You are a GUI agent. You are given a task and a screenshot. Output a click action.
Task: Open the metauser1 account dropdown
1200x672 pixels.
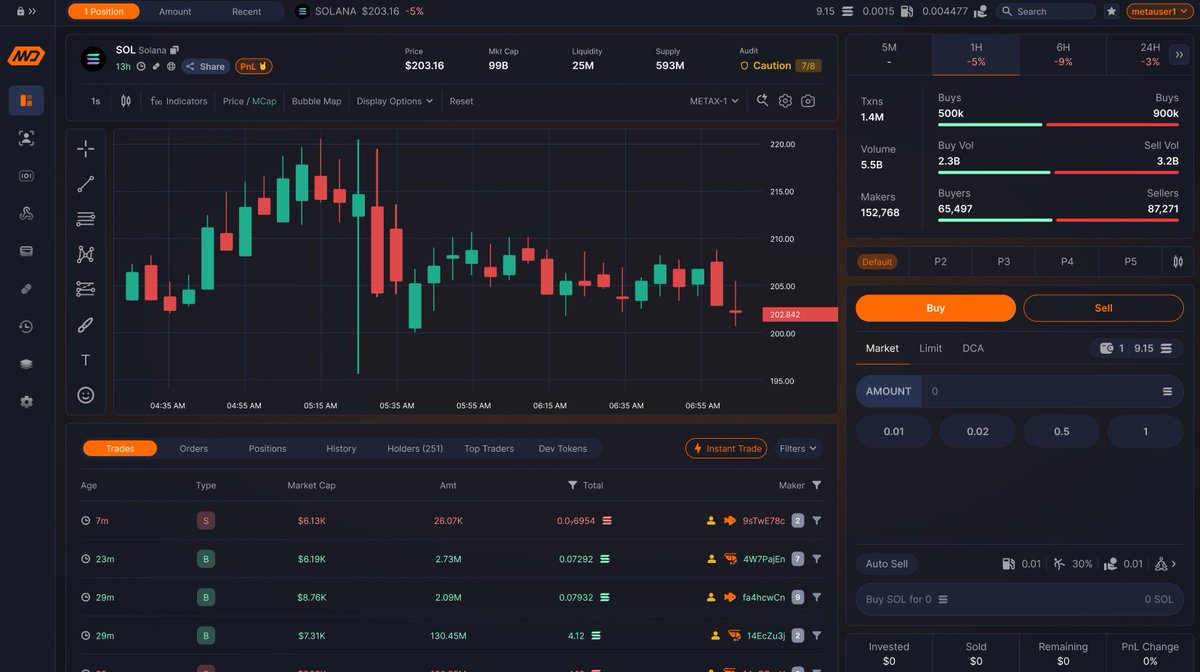1160,11
